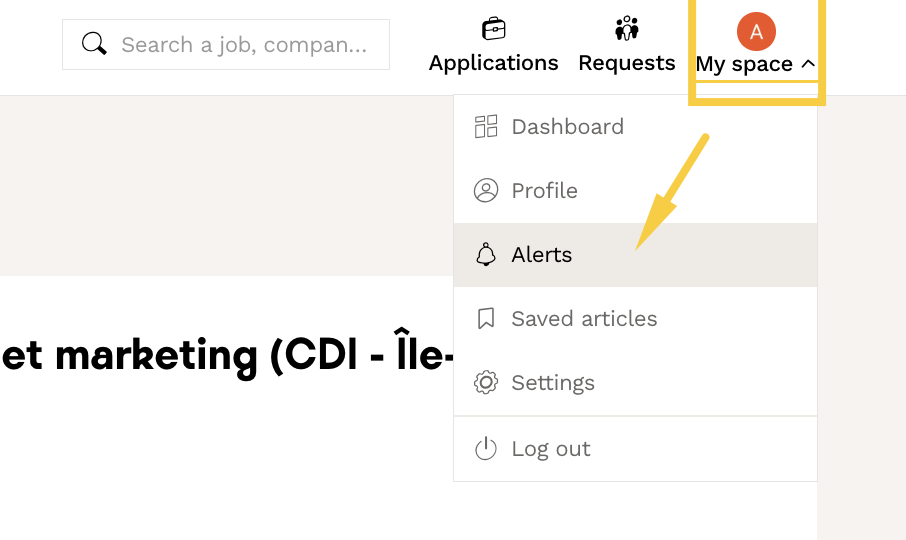Choose Alerts in the dropdown menu
Screen dimensions: 906x540
pyautogui.click(x=542, y=255)
